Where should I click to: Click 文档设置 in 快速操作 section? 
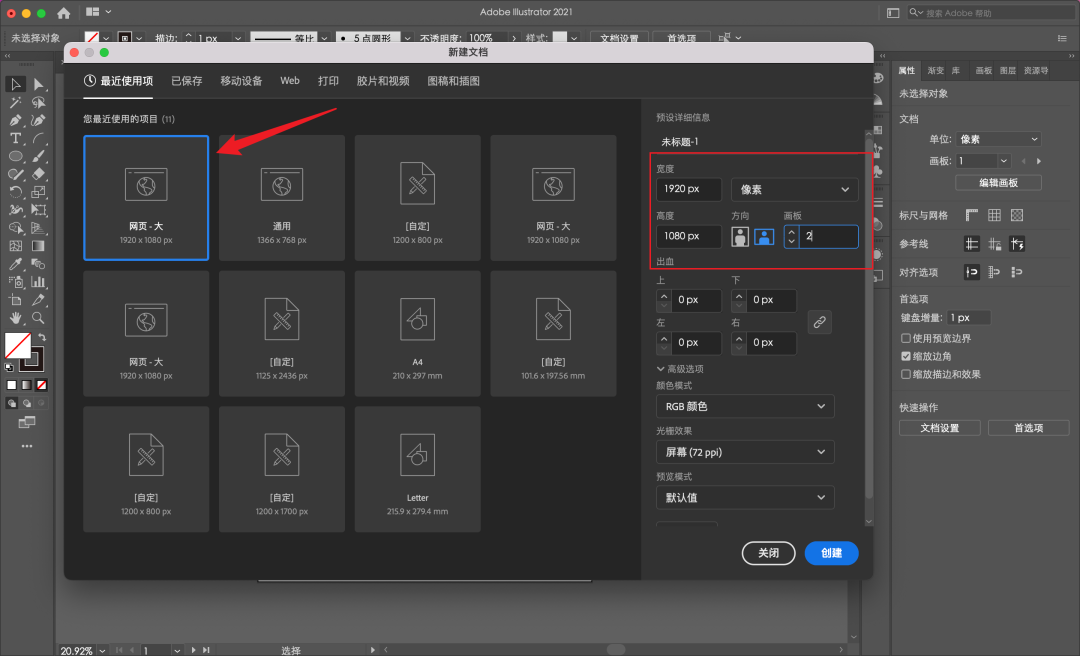939,428
